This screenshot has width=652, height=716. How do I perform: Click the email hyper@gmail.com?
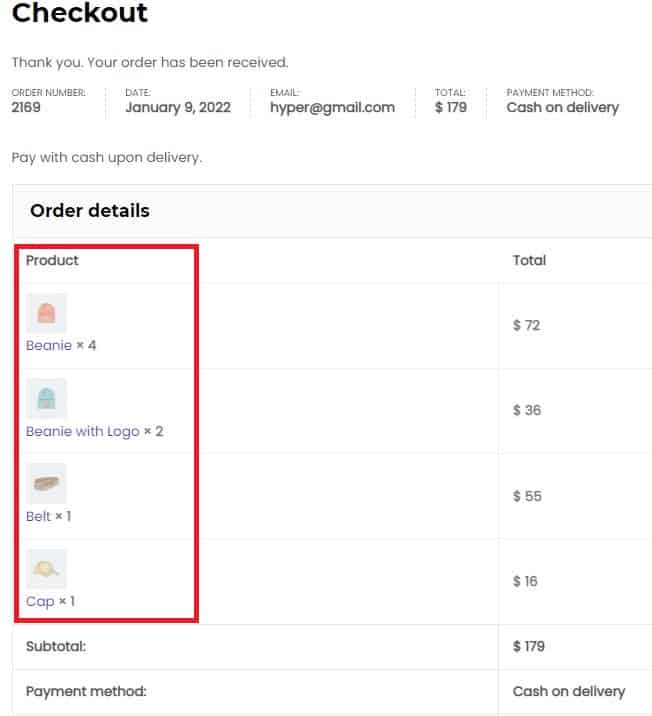332,107
